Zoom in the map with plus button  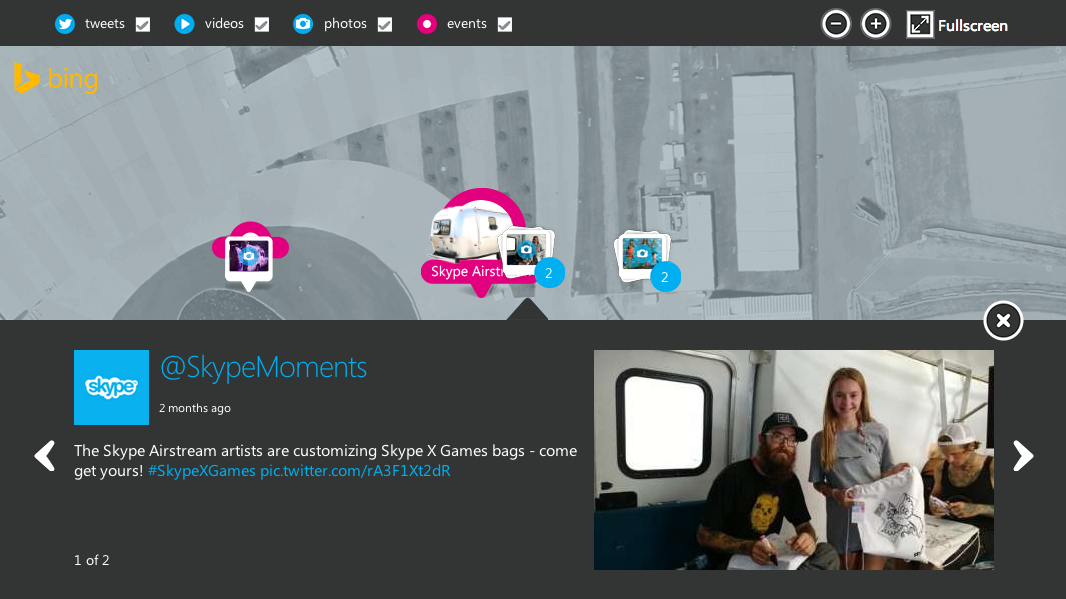(x=876, y=24)
